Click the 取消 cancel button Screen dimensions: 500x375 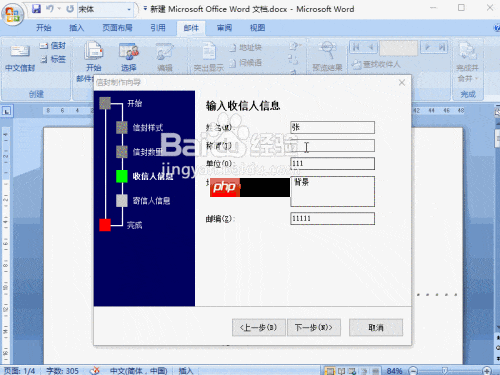376,328
